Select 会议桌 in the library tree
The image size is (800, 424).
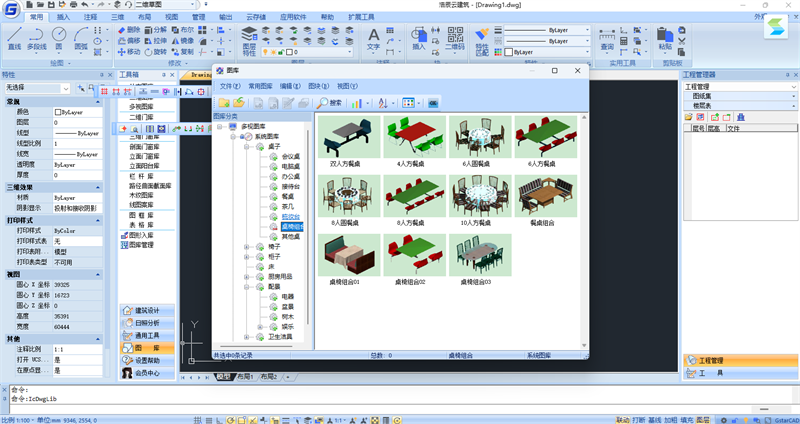tap(291, 157)
